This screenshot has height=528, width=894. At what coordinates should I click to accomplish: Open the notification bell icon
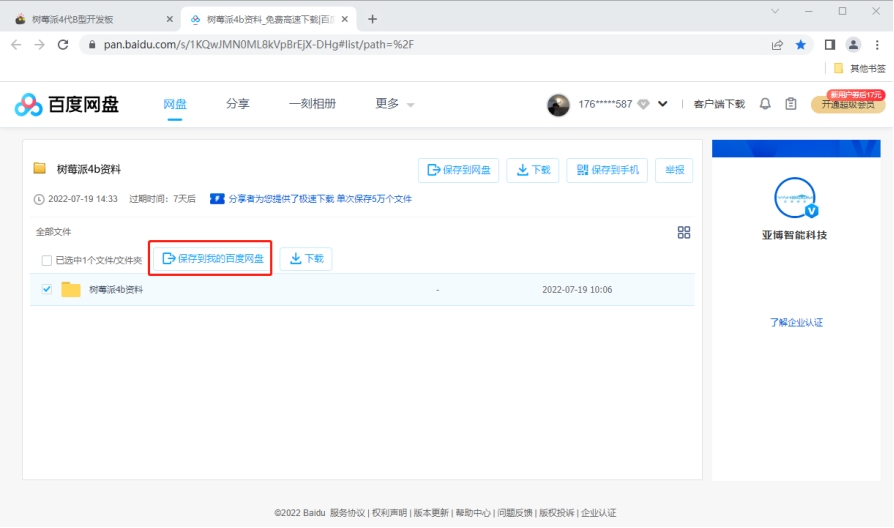tap(766, 104)
